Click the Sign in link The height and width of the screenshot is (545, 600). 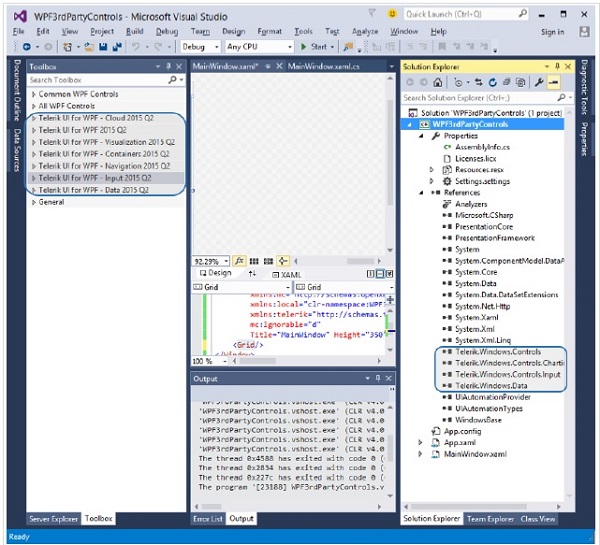click(552, 31)
